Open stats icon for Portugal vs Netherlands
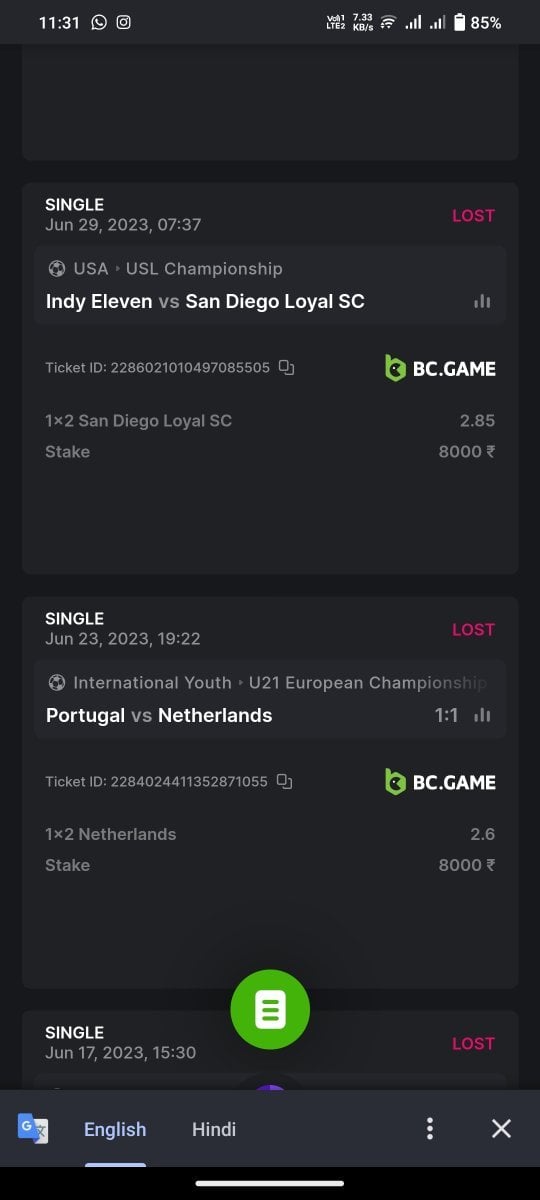This screenshot has width=540, height=1200. (x=482, y=715)
